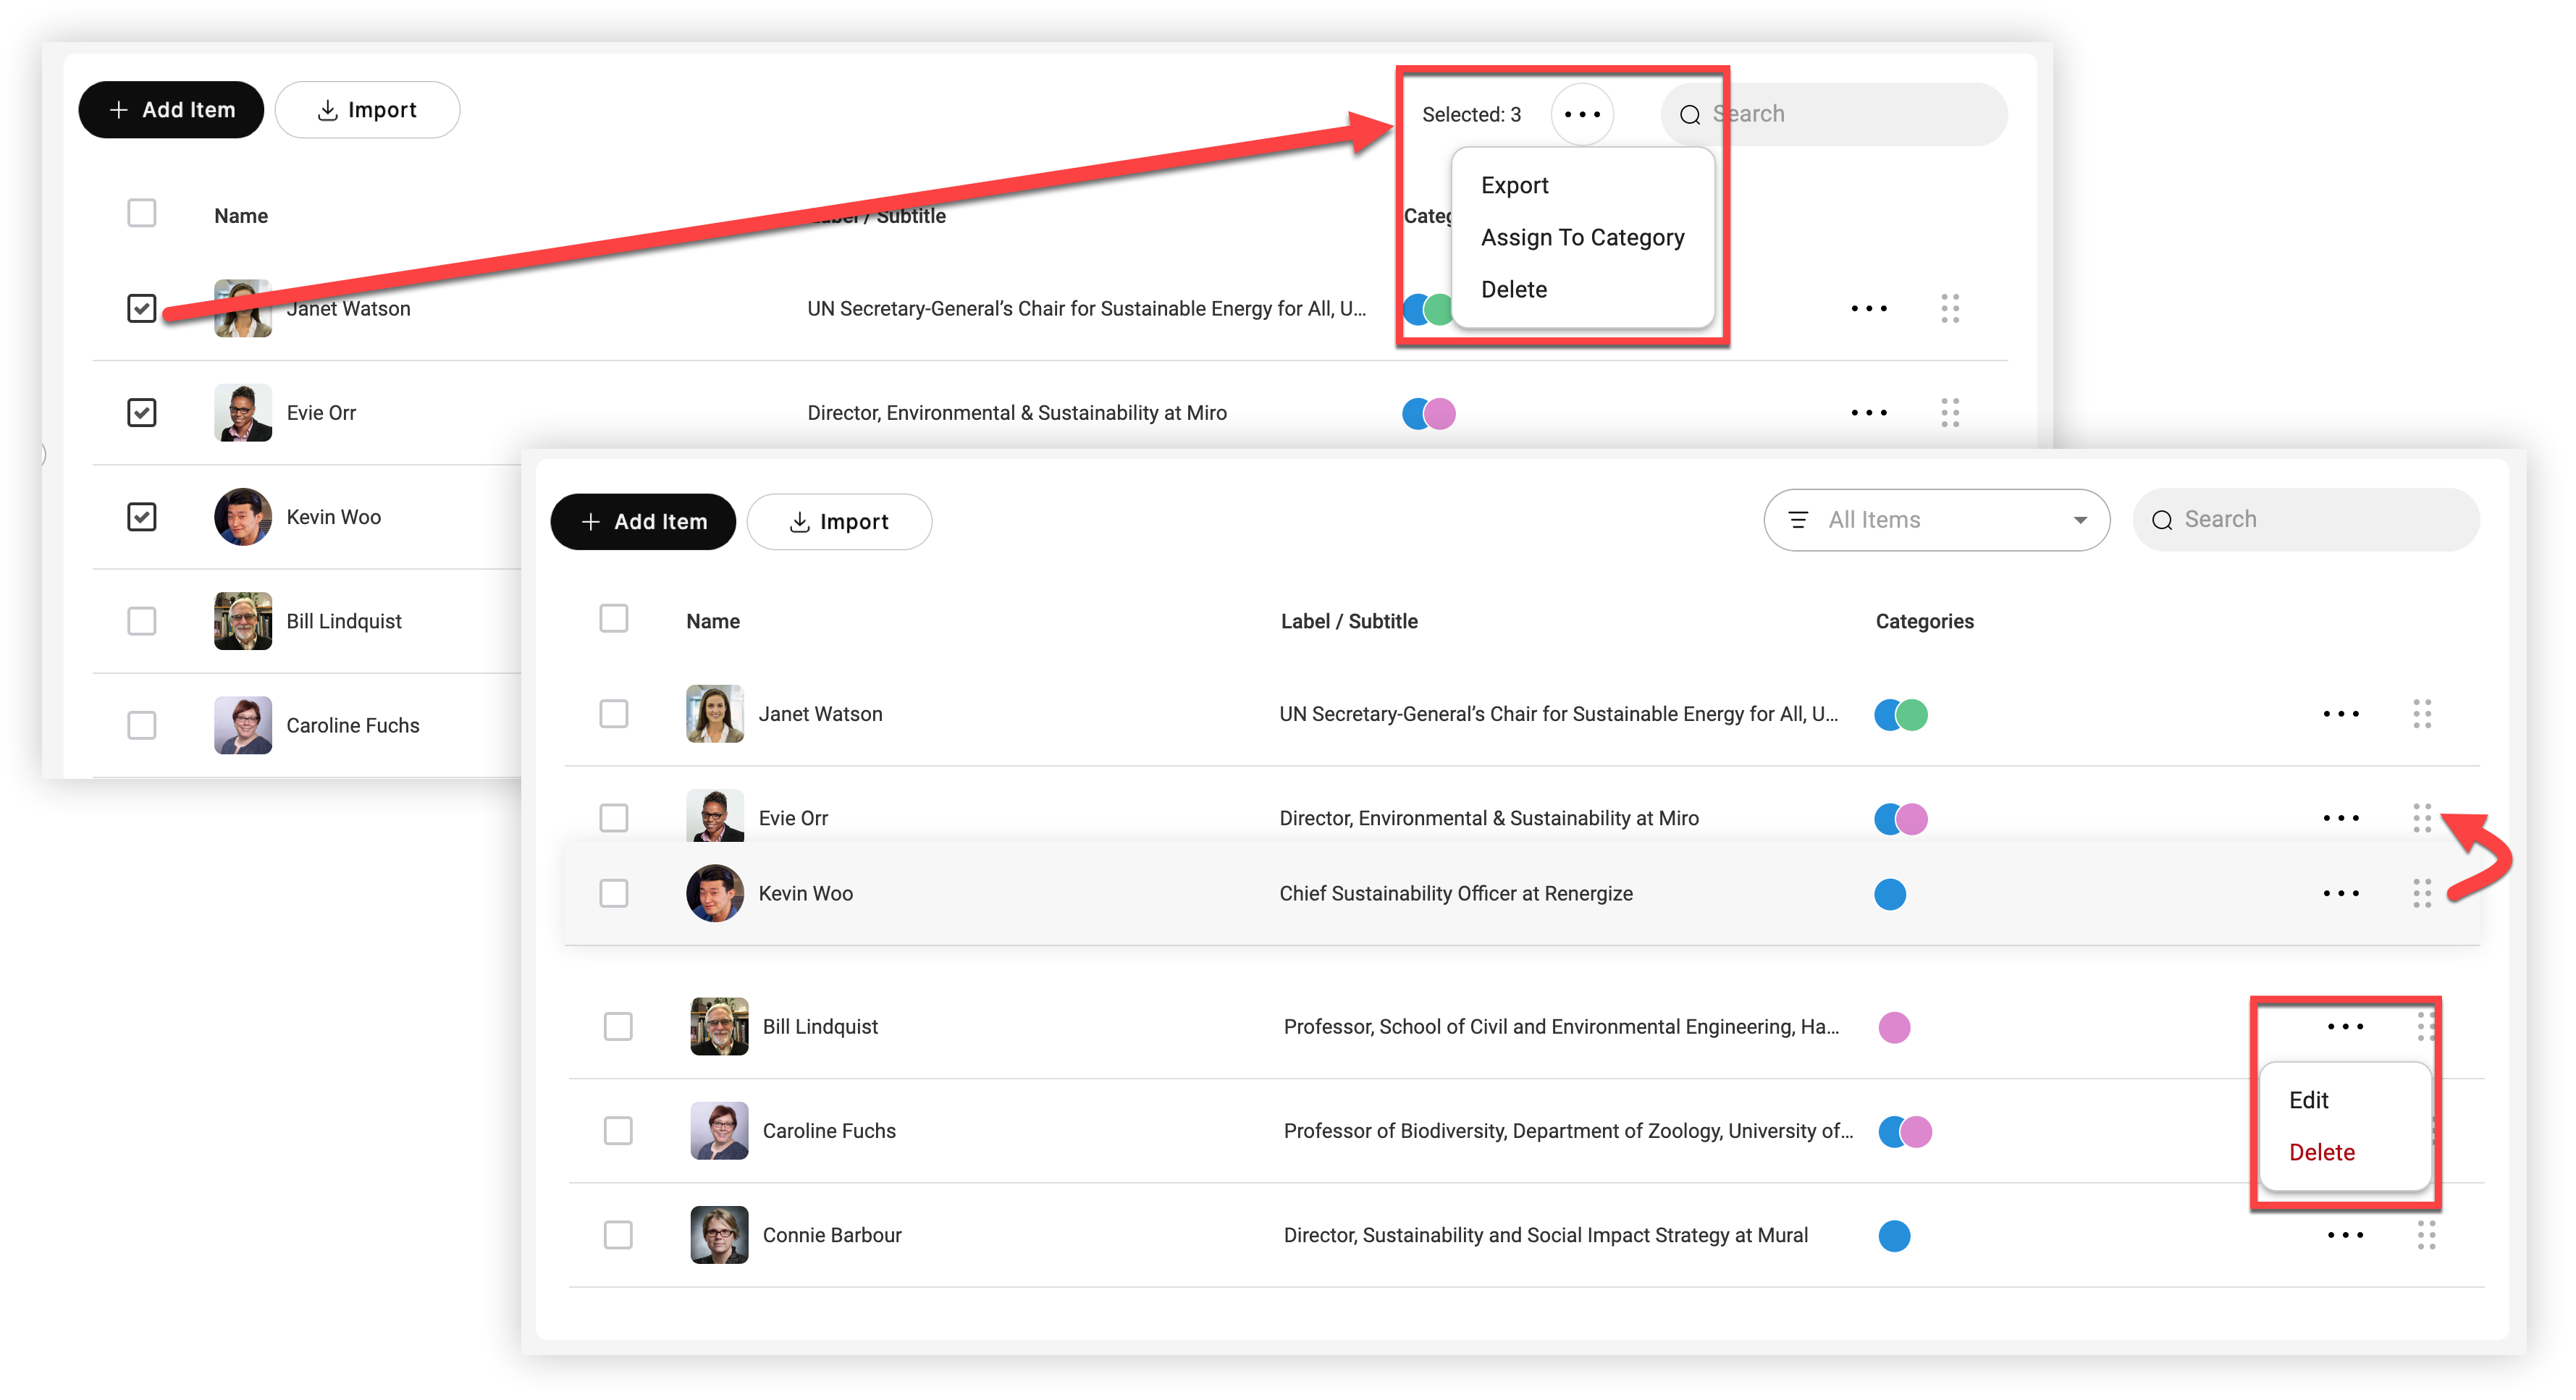
Task: Click Categories column header in front window
Action: tap(1924, 621)
